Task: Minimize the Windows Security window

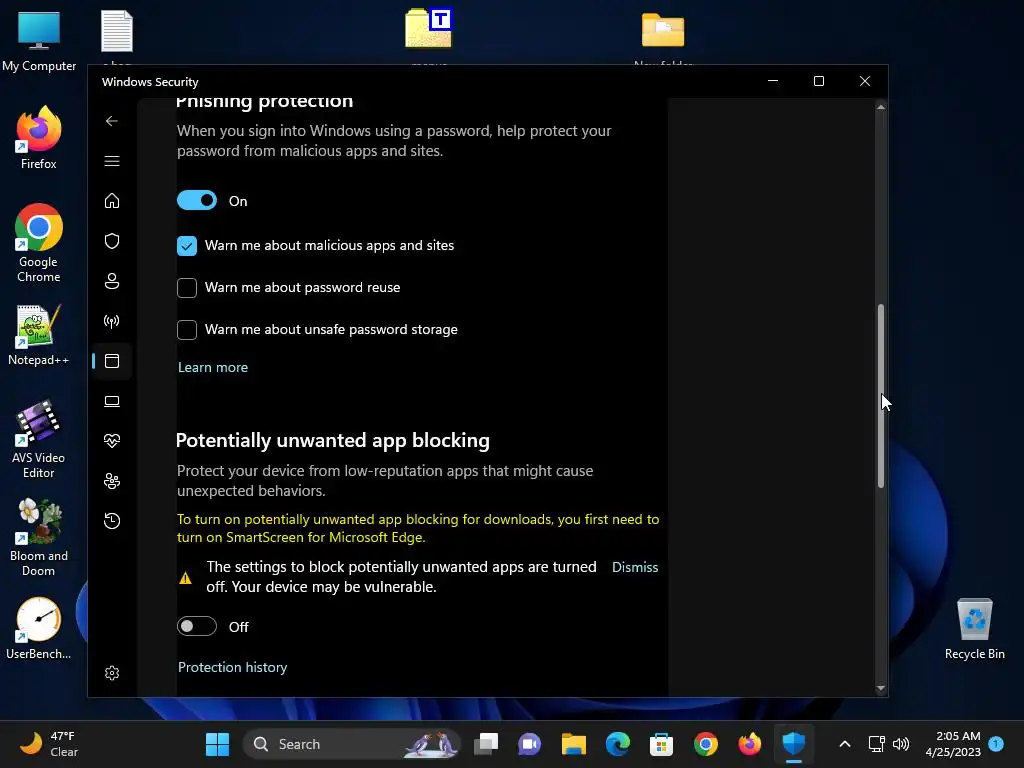Action: coord(773,81)
